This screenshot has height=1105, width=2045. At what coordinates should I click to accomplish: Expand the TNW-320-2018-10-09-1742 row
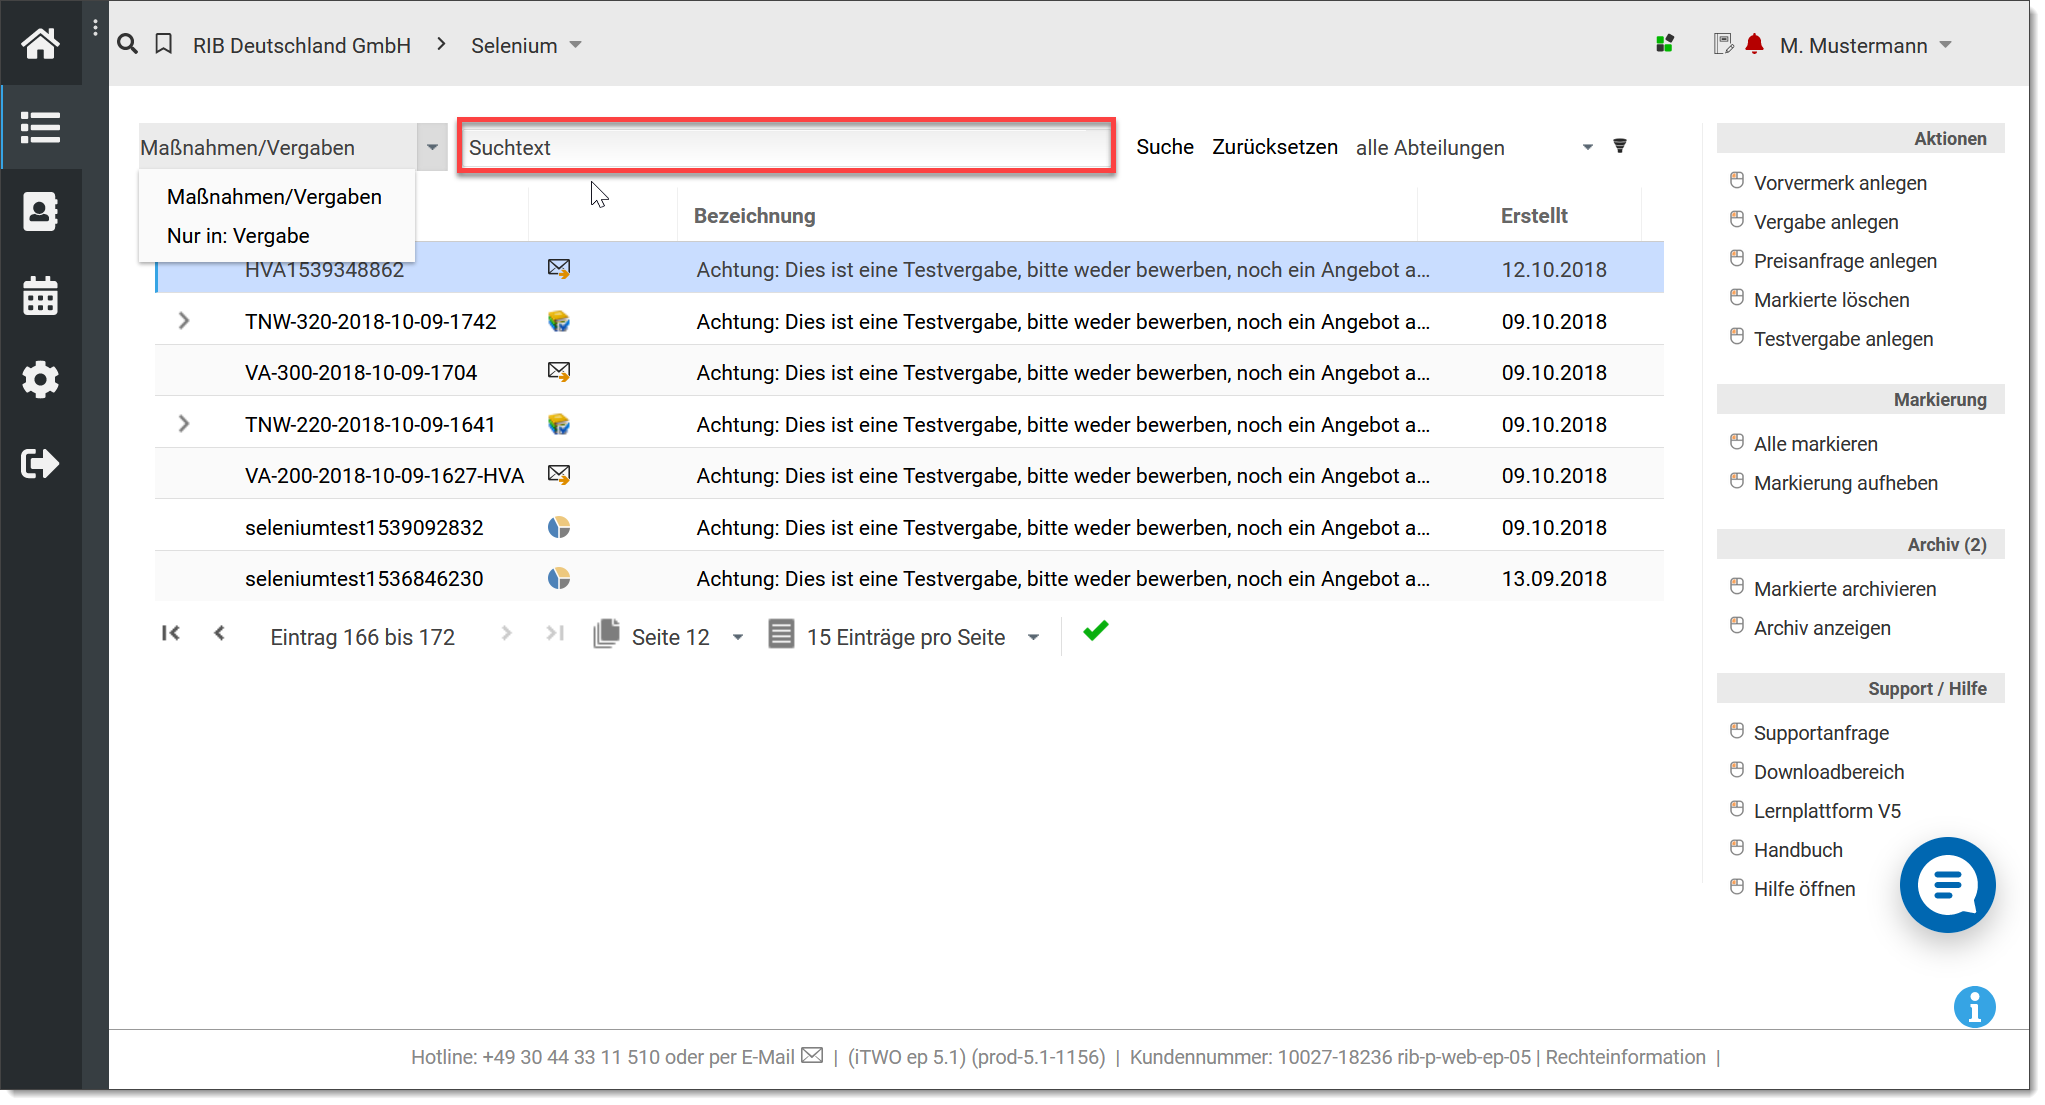point(183,321)
